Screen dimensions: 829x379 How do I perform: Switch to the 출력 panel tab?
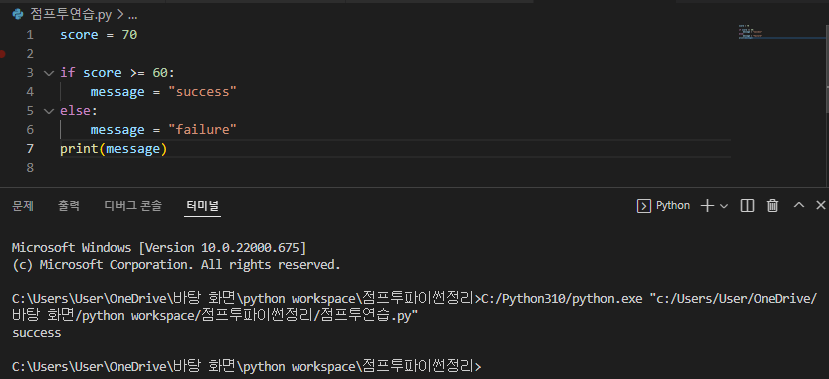point(69,206)
